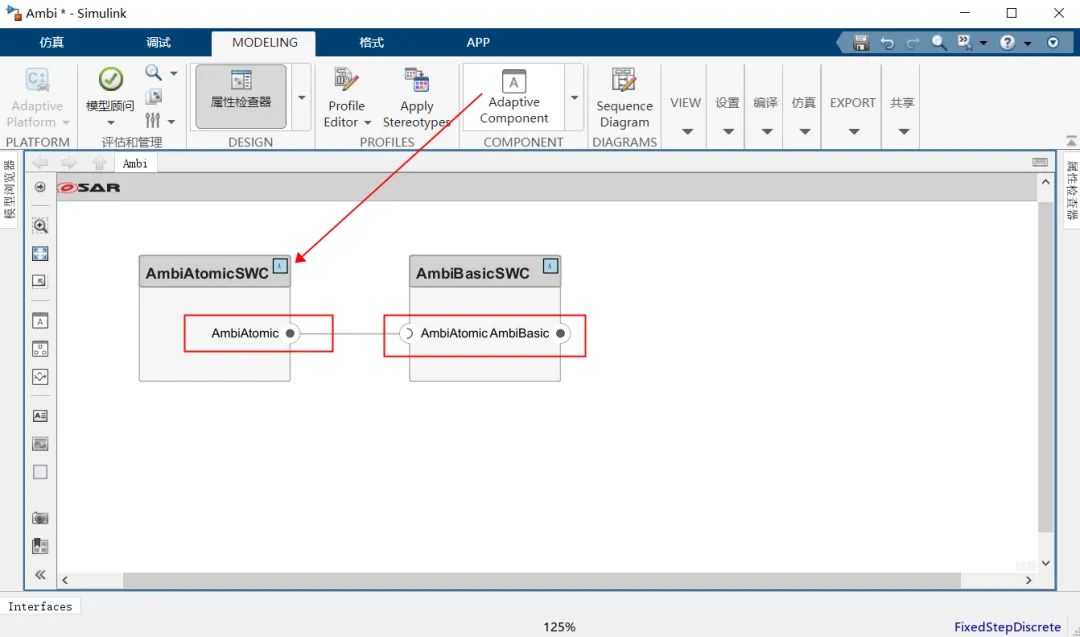Image resolution: width=1080 pixels, height=637 pixels.
Task: Open the 属性检查器 right side panel
Action: [x=1072, y=190]
